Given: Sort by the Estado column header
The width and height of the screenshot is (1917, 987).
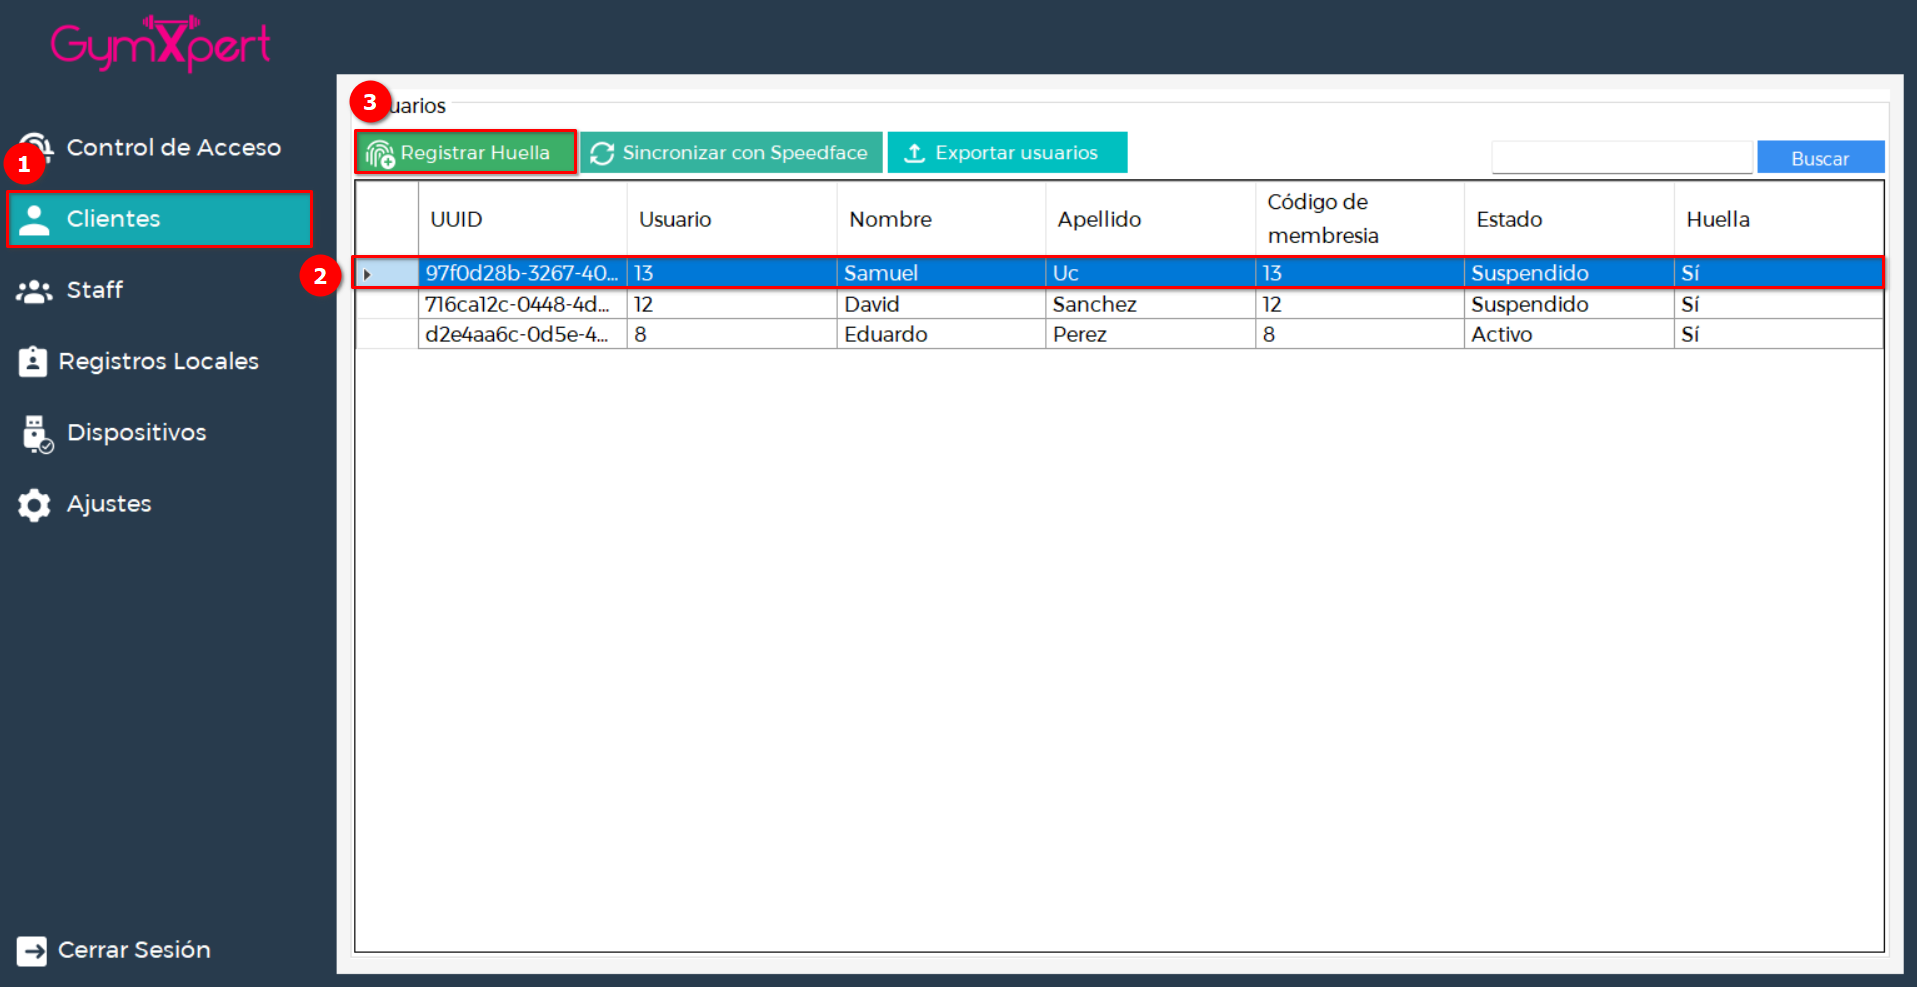Looking at the screenshot, I should tap(1509, 219).
